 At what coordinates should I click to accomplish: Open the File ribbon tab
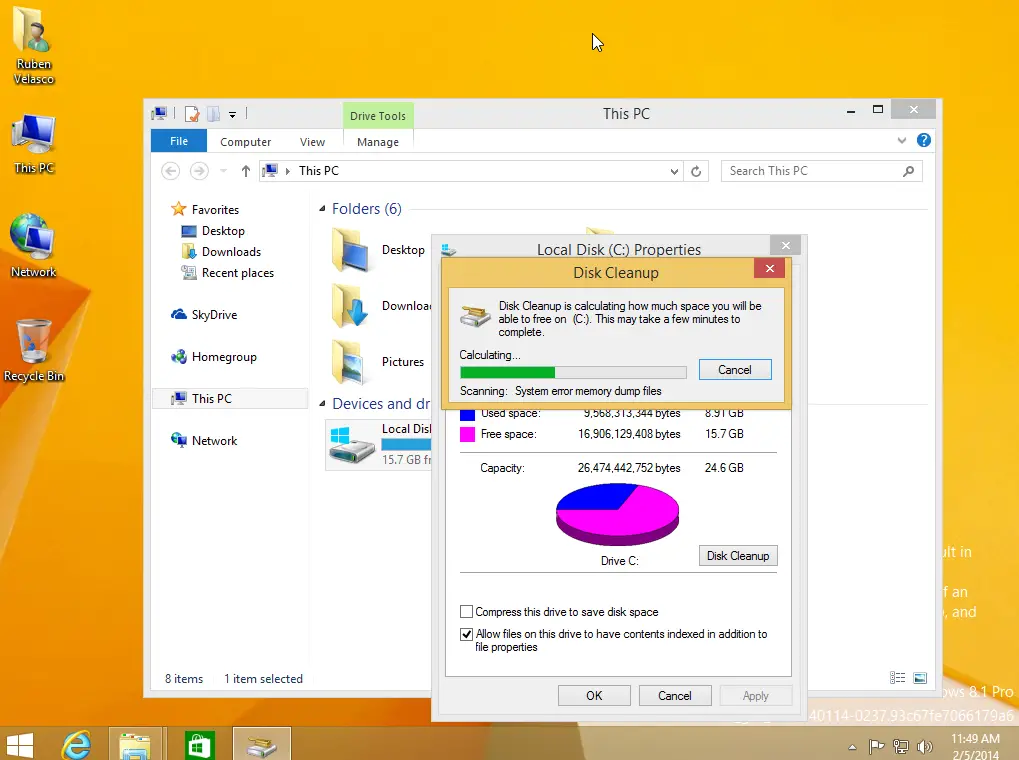(x=179, y=141)
